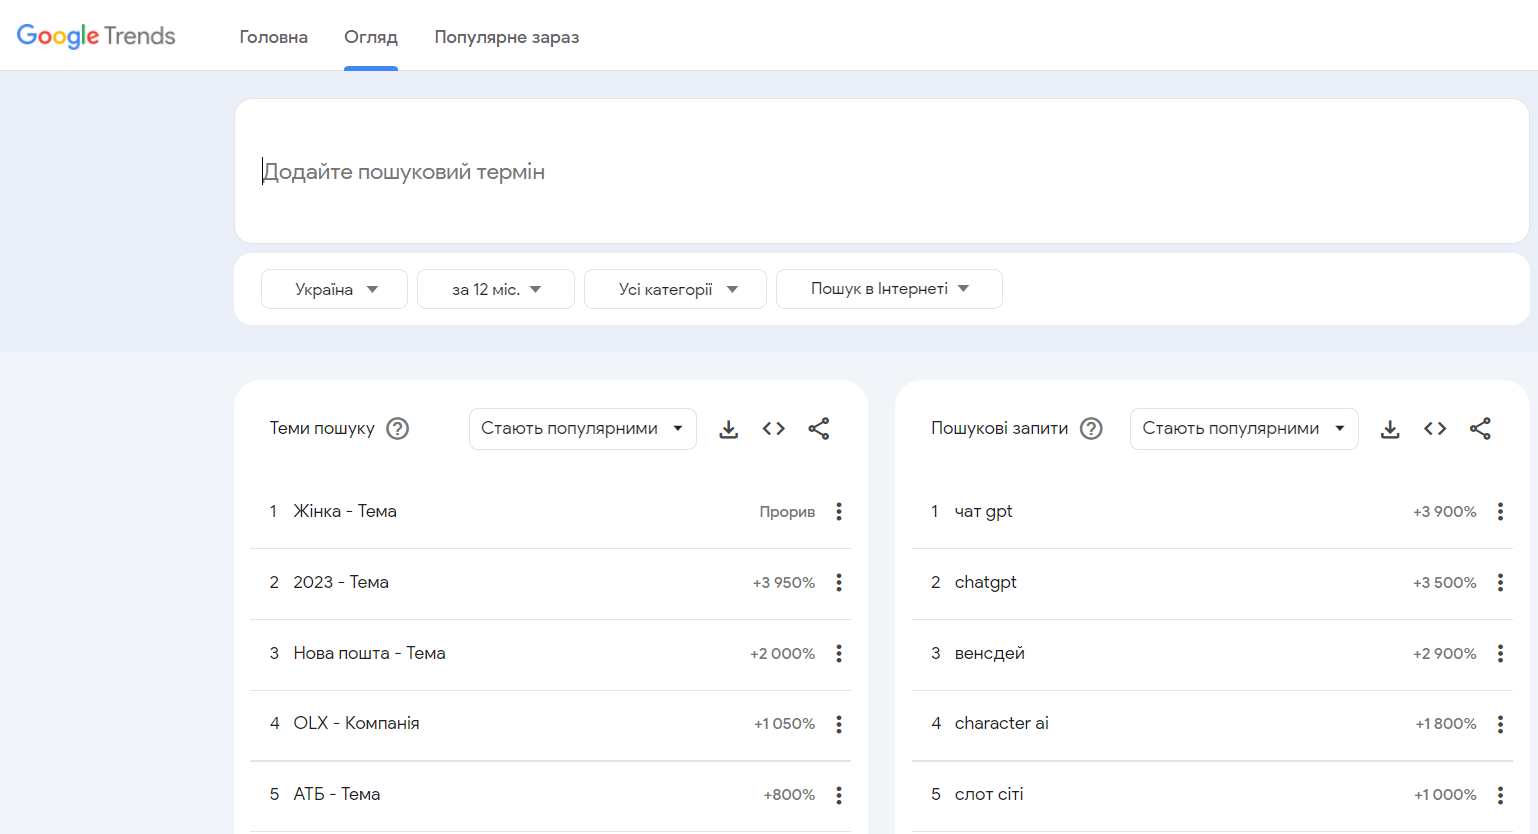Open the 'Пошук в Інтернеті' search type dropdown
This screenshot has width=1538, height=834.
(889, 288)
